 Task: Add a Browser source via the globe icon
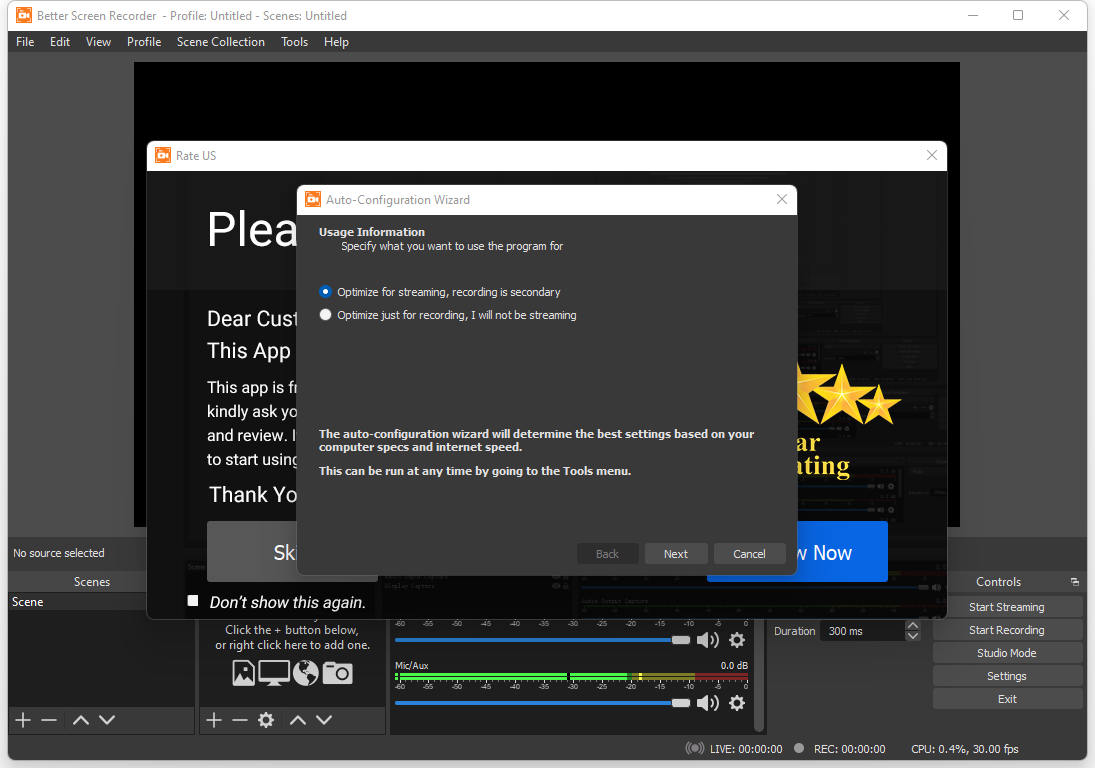click(x=305, y=673)
